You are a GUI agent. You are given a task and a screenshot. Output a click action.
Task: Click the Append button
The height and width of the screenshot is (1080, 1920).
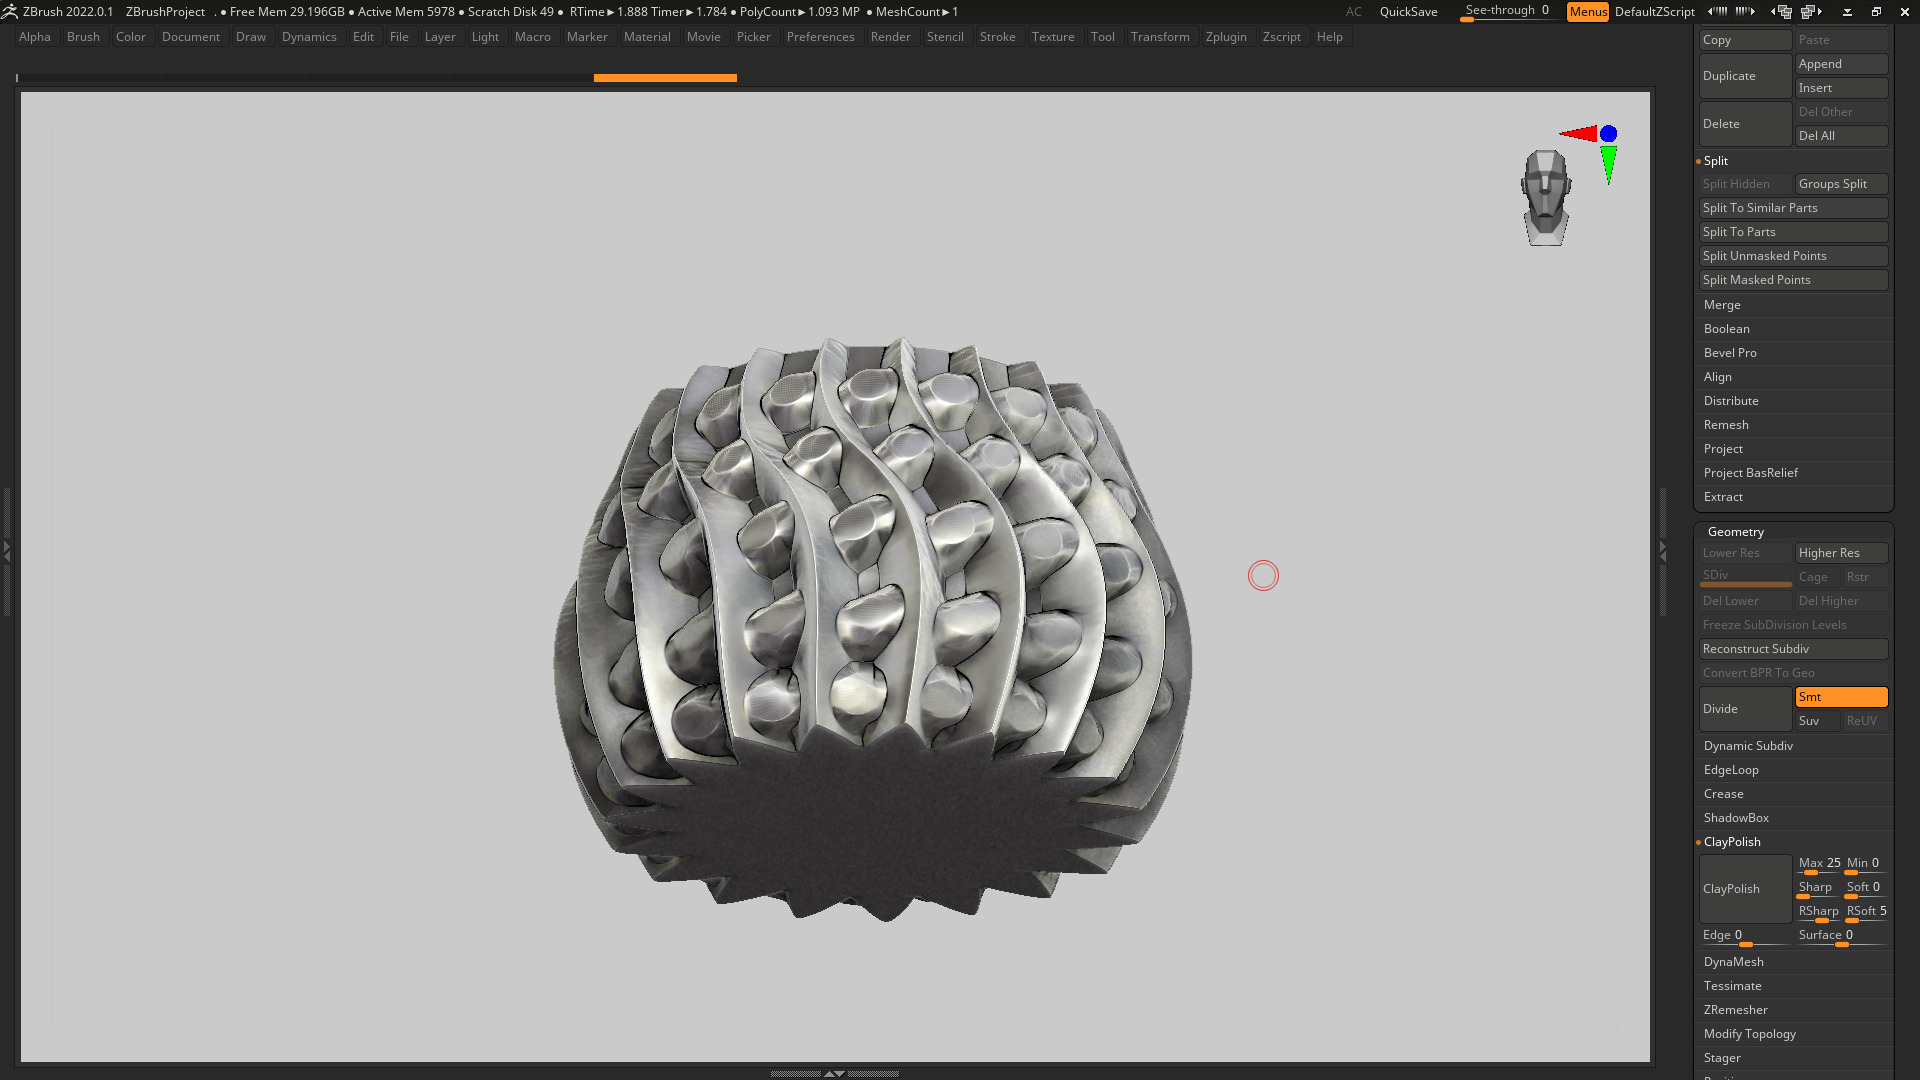point(1841,64)
